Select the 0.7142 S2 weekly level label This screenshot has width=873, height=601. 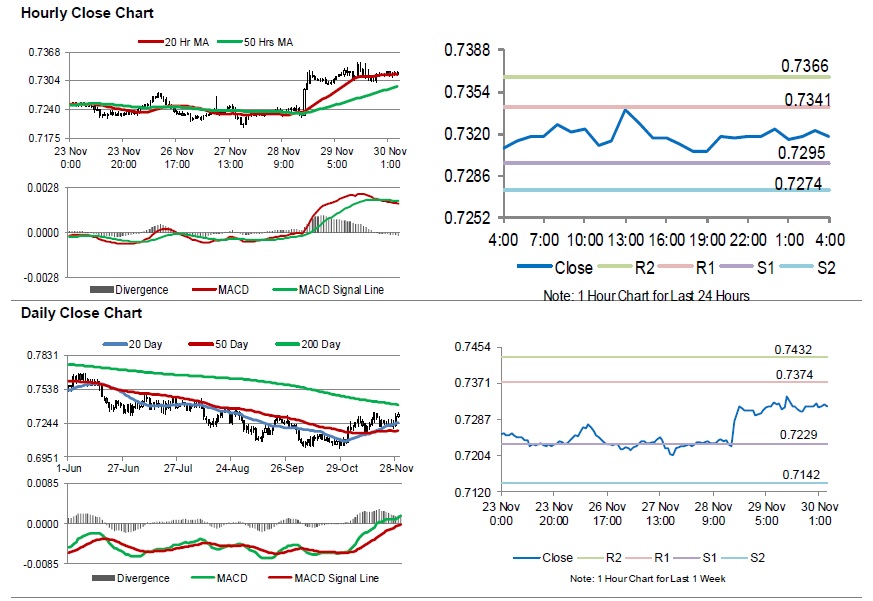coord(801,475)
